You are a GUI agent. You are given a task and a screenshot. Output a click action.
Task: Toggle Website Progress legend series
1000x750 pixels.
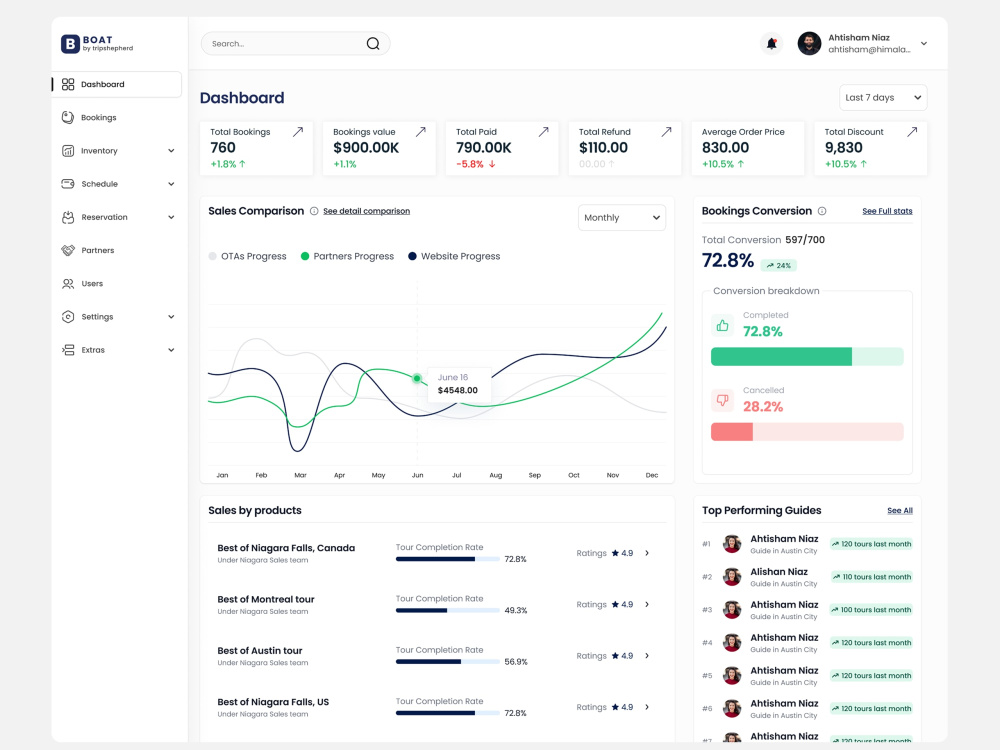coord(454,256)
